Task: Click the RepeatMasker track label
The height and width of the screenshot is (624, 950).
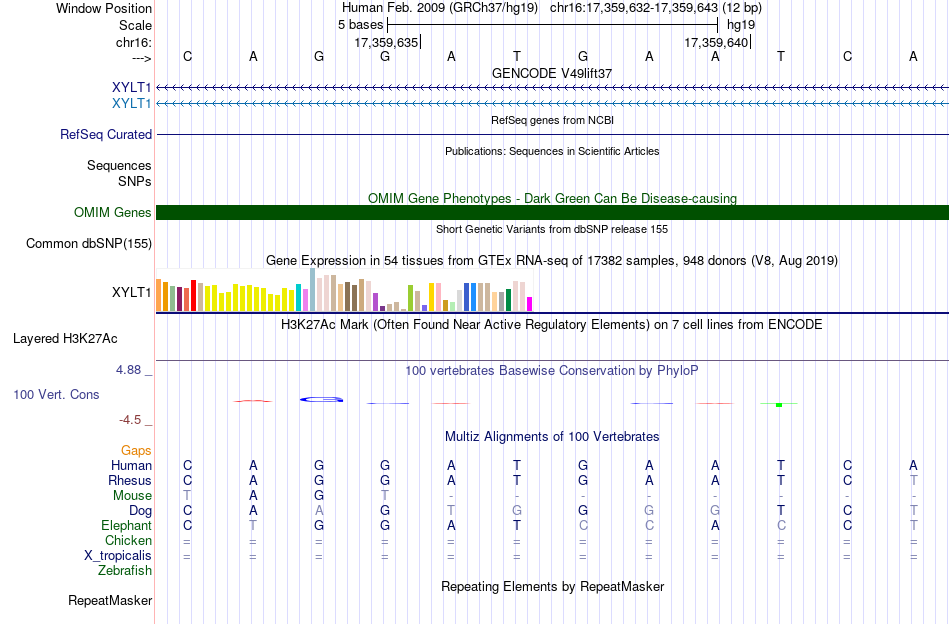Action: 110,600
